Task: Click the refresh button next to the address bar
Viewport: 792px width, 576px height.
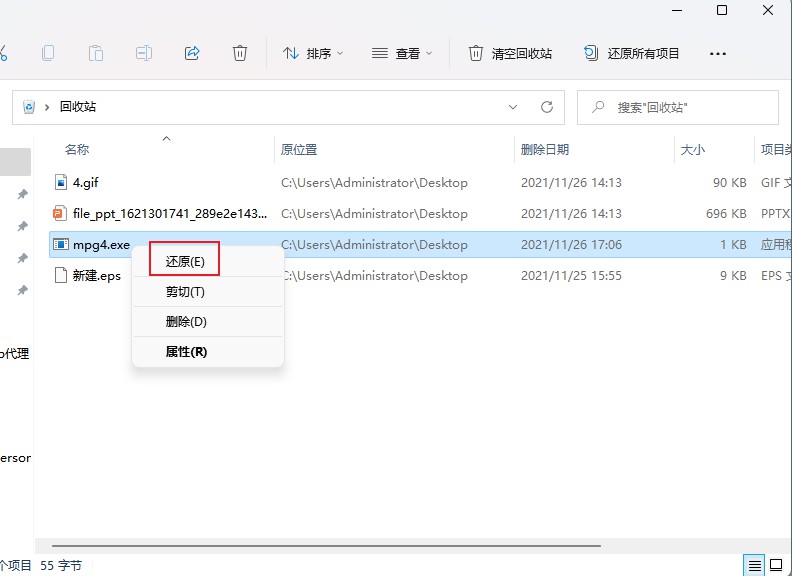Action: (547, 107)
